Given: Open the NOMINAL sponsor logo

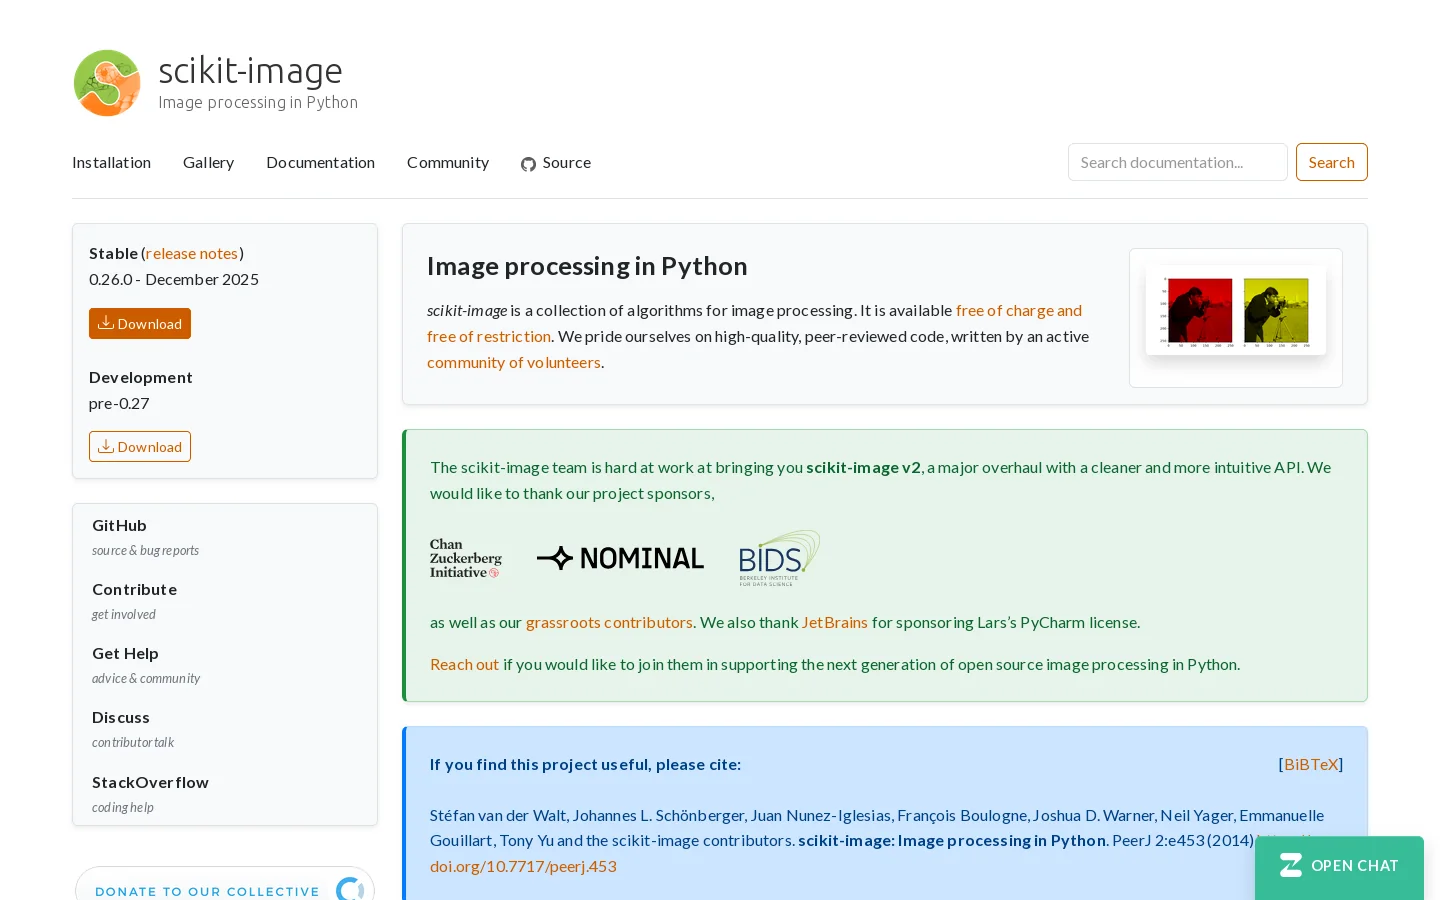Looking at the screenshot, I should coord(620,558).
